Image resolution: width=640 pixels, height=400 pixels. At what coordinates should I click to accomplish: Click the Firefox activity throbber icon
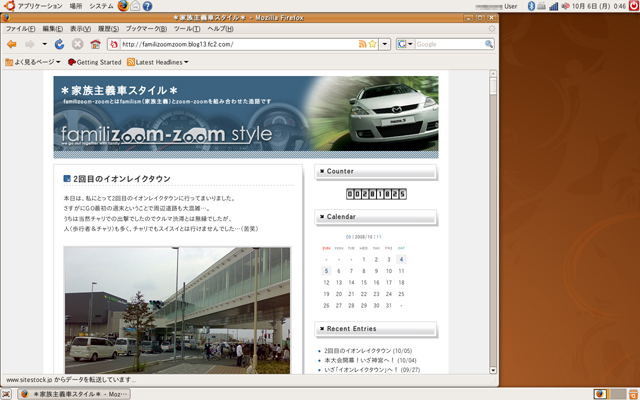click(492, 29)
